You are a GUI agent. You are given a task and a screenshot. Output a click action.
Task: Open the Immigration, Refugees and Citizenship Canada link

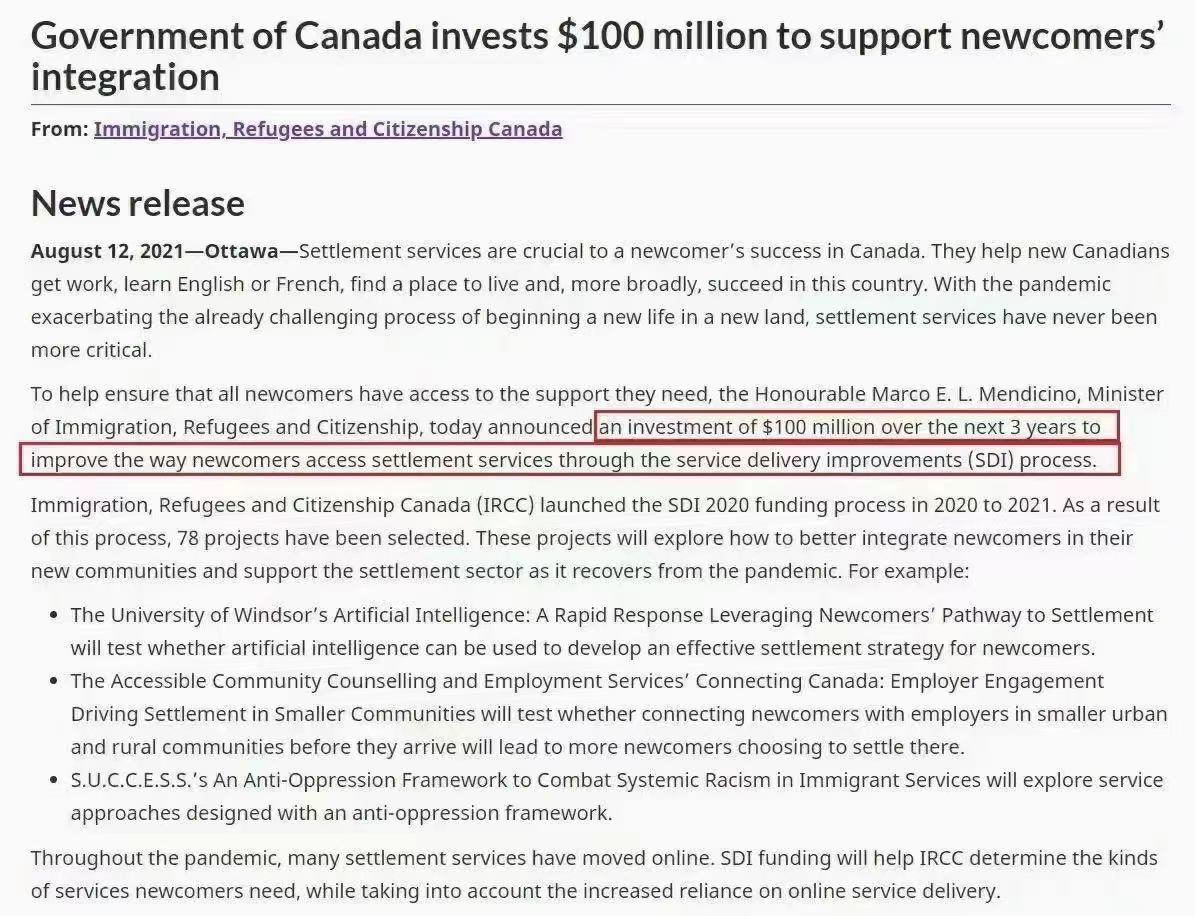[x=328, y=129]
